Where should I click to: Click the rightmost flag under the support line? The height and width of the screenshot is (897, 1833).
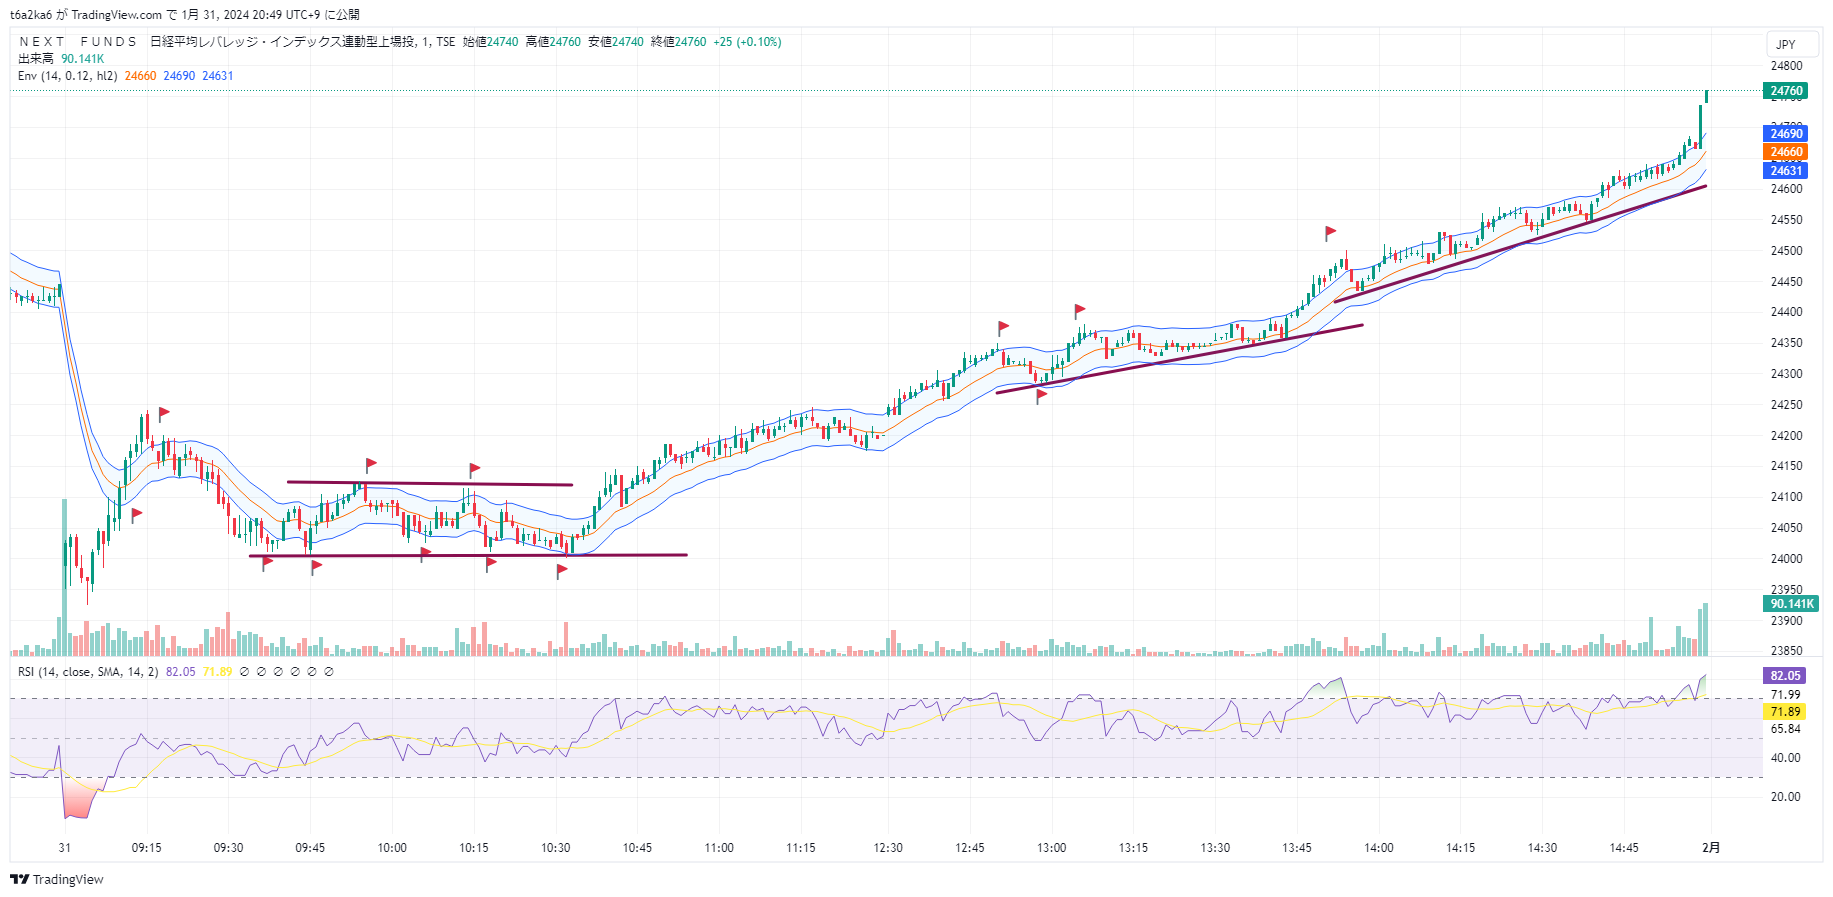tap(562, 570)
